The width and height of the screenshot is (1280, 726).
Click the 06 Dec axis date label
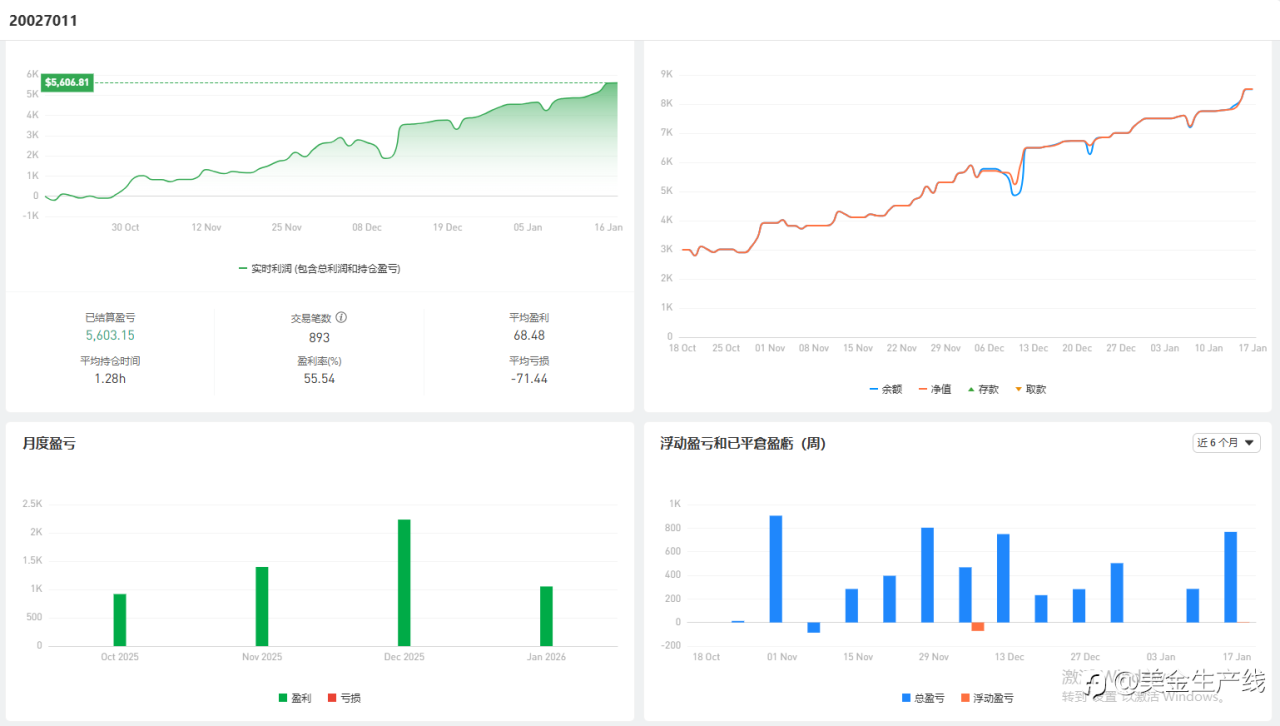989,348
